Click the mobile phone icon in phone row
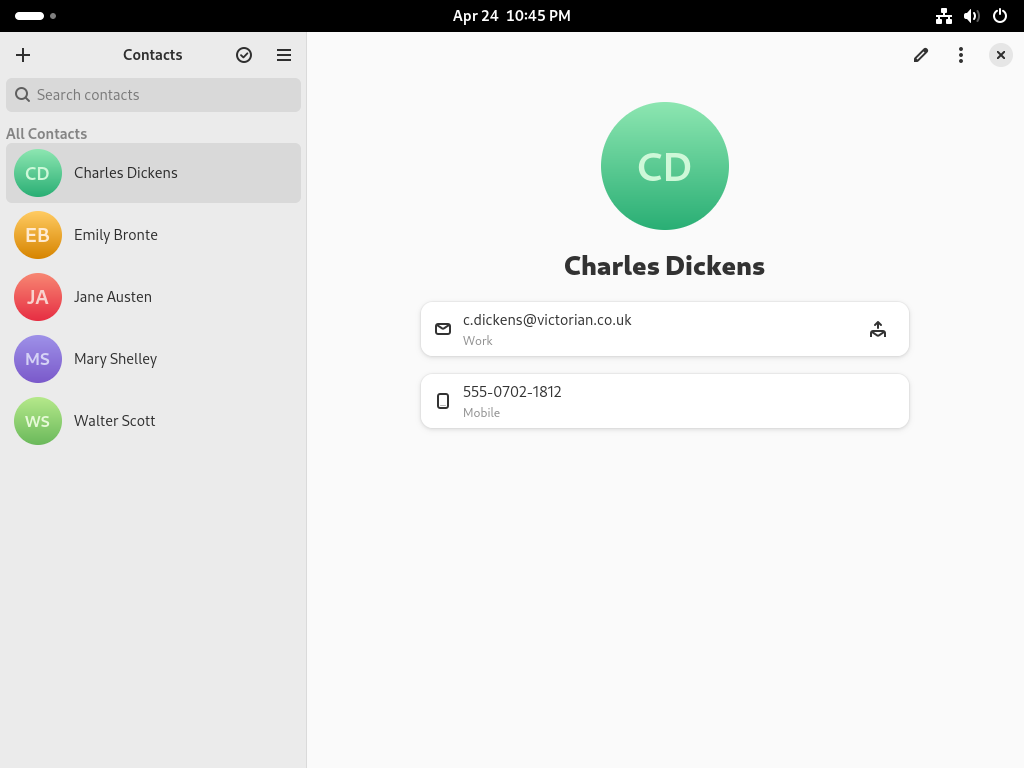The height and width of the screenshot is (768, 1024). (x=443, y=401)
